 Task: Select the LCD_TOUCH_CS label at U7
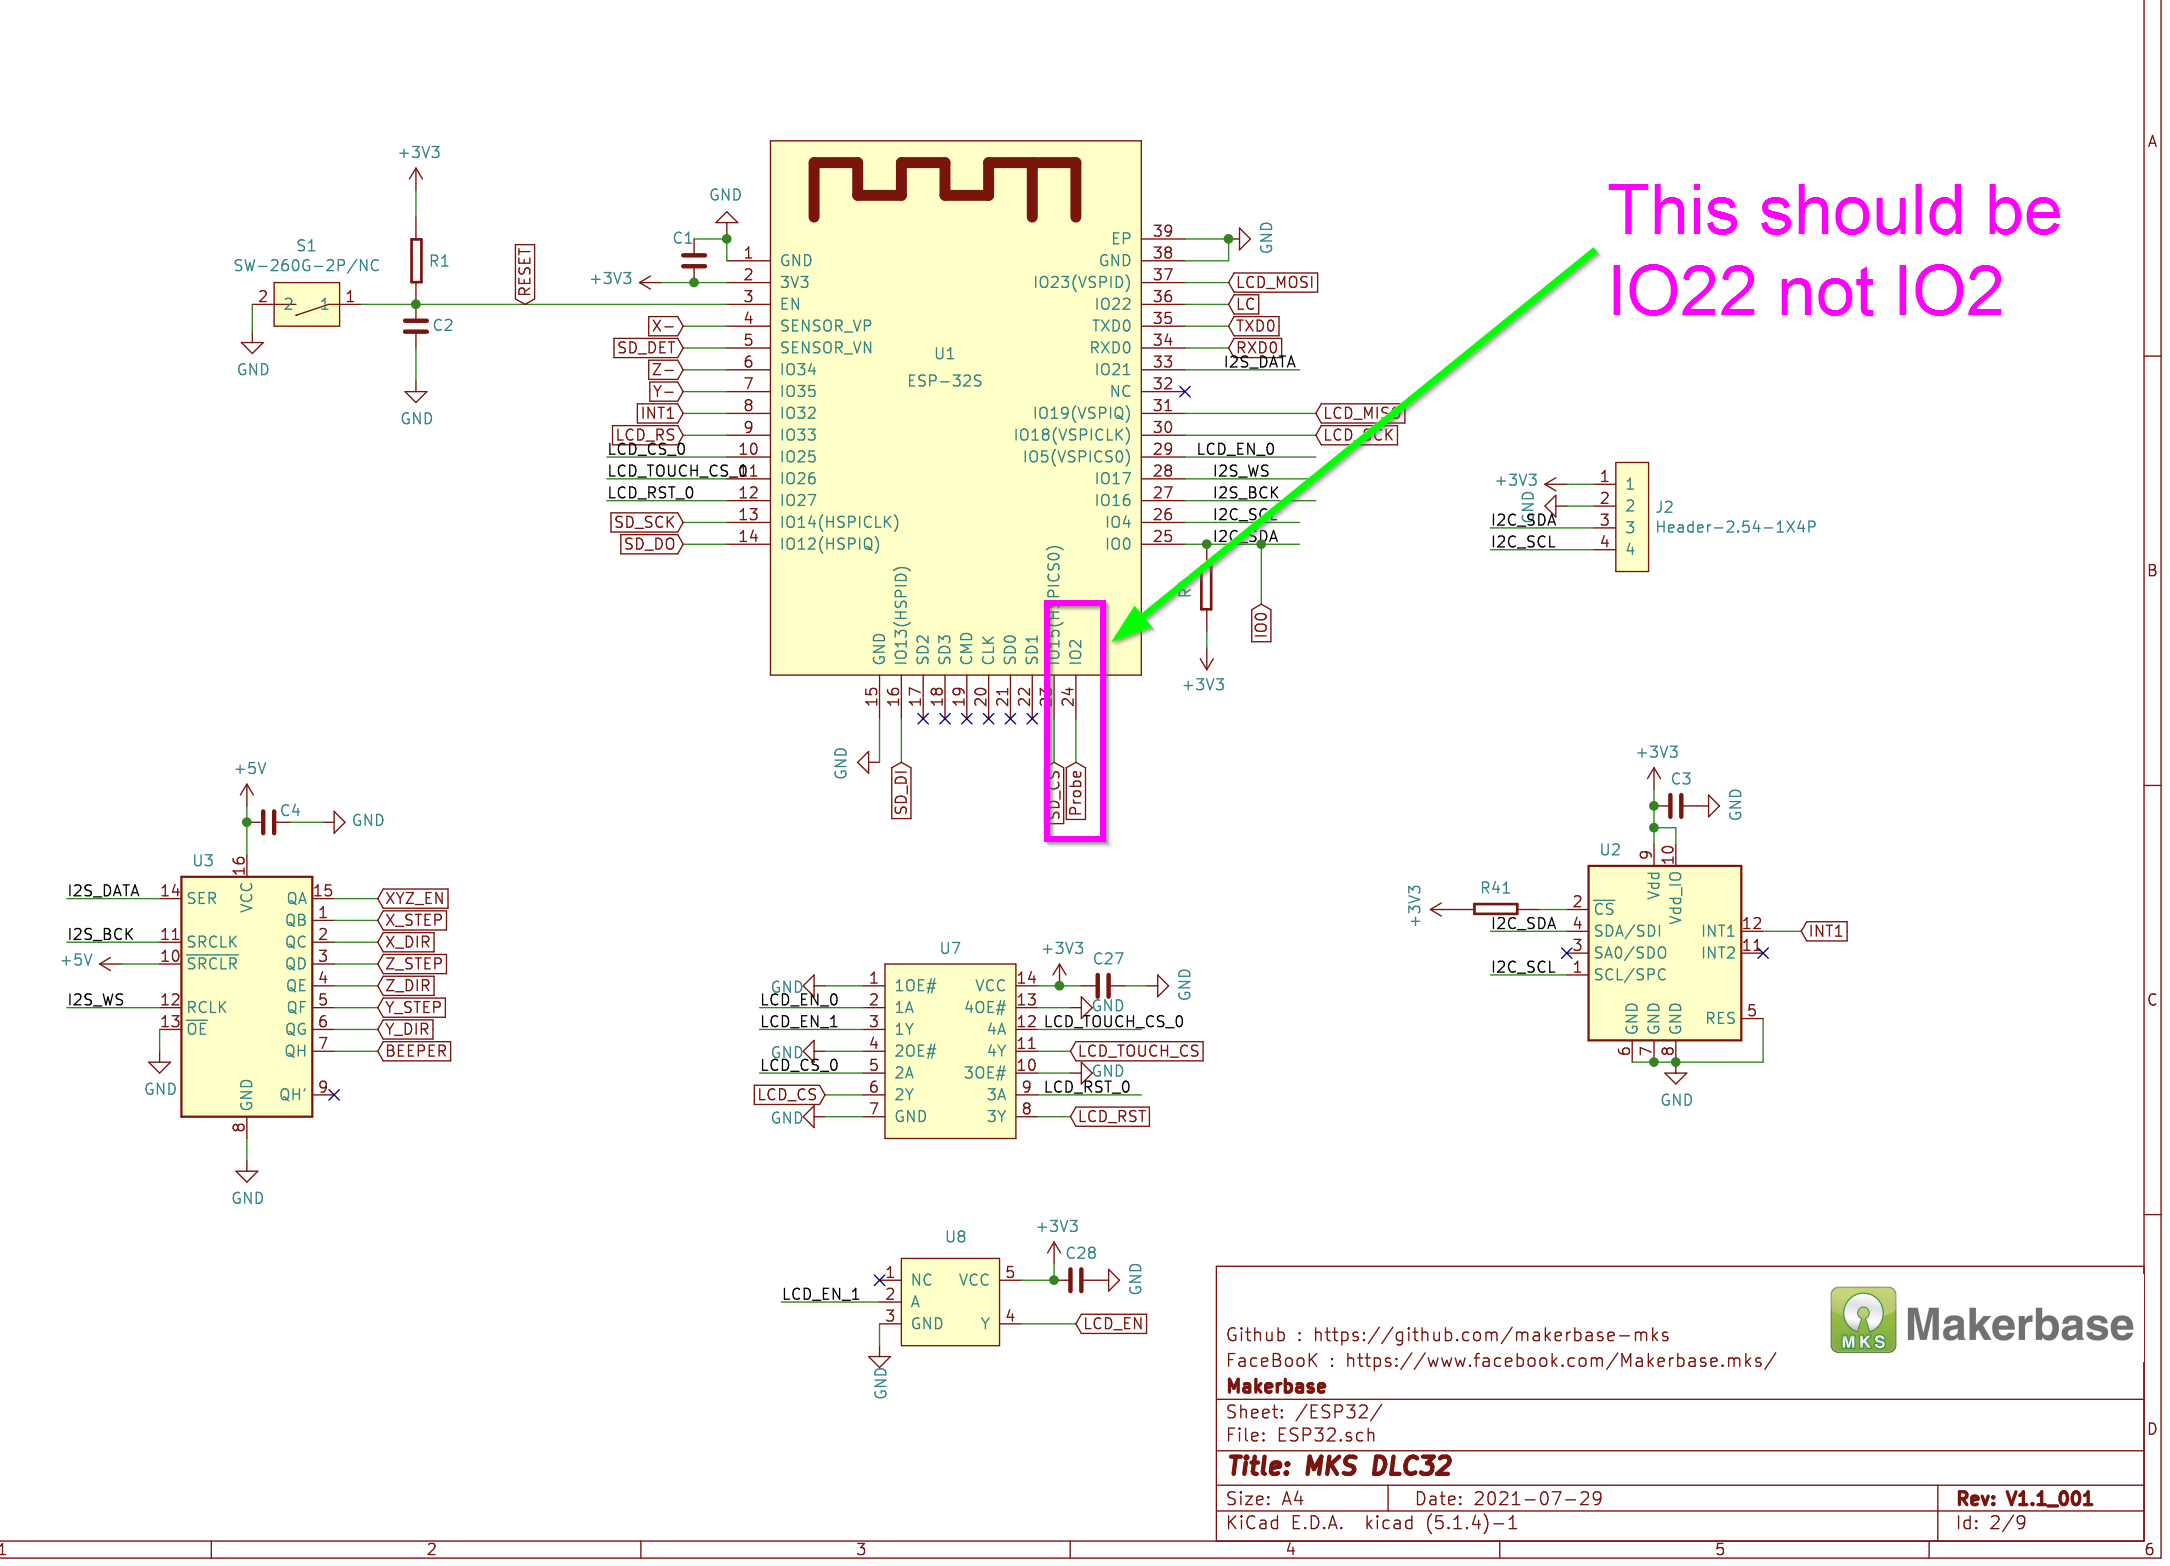1137,1051
